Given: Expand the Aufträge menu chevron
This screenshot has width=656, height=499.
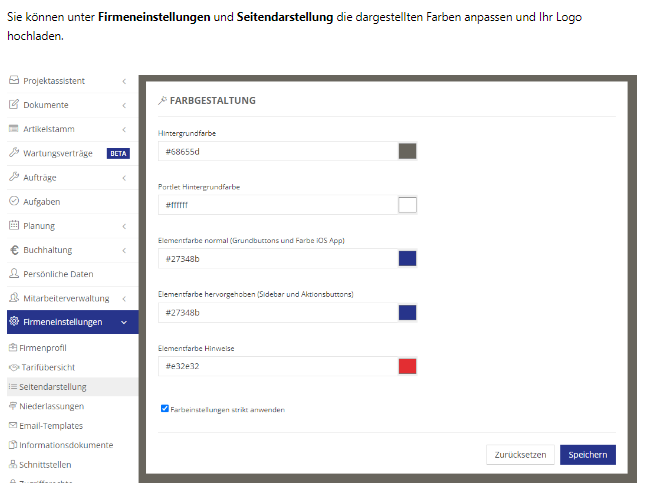Looking at the screenshot, I should 123,177.
